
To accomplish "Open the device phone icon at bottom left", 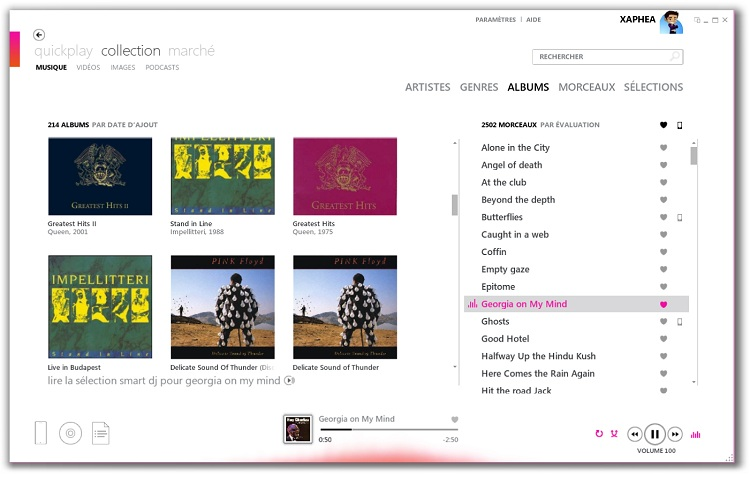I will point(41,433).
